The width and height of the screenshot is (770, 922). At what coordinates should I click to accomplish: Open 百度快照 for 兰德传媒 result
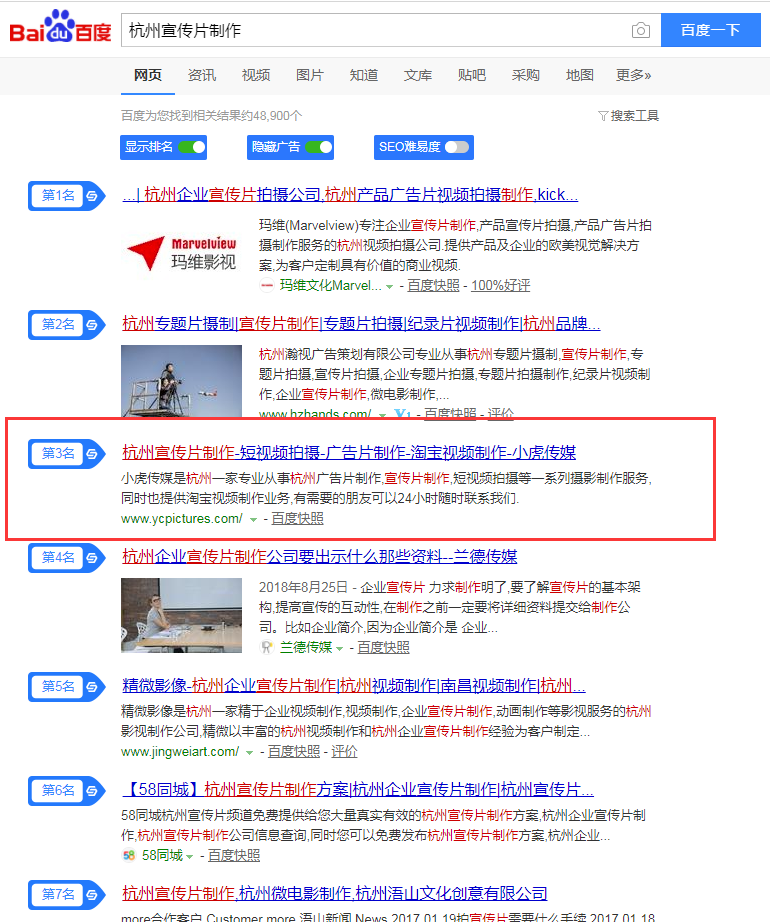(383, 647)
